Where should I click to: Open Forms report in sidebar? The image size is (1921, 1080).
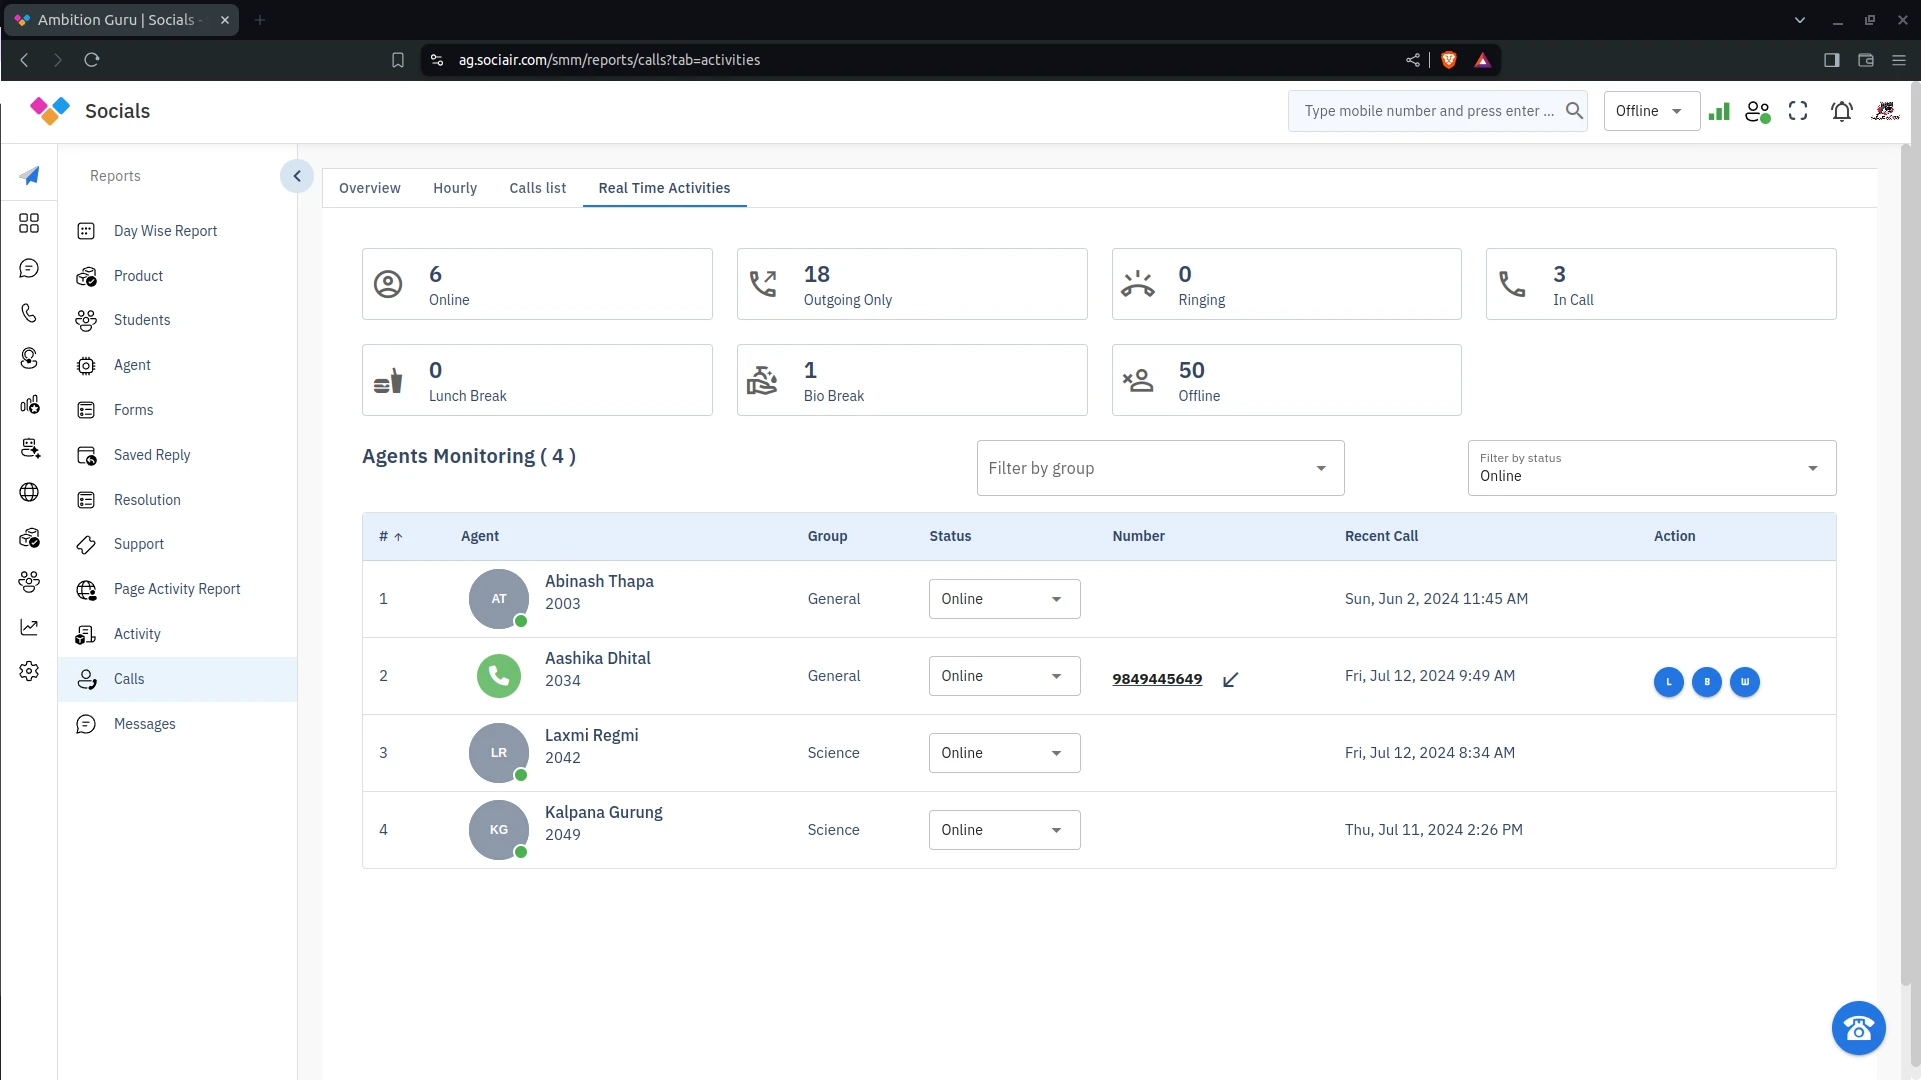click(177, 410)
